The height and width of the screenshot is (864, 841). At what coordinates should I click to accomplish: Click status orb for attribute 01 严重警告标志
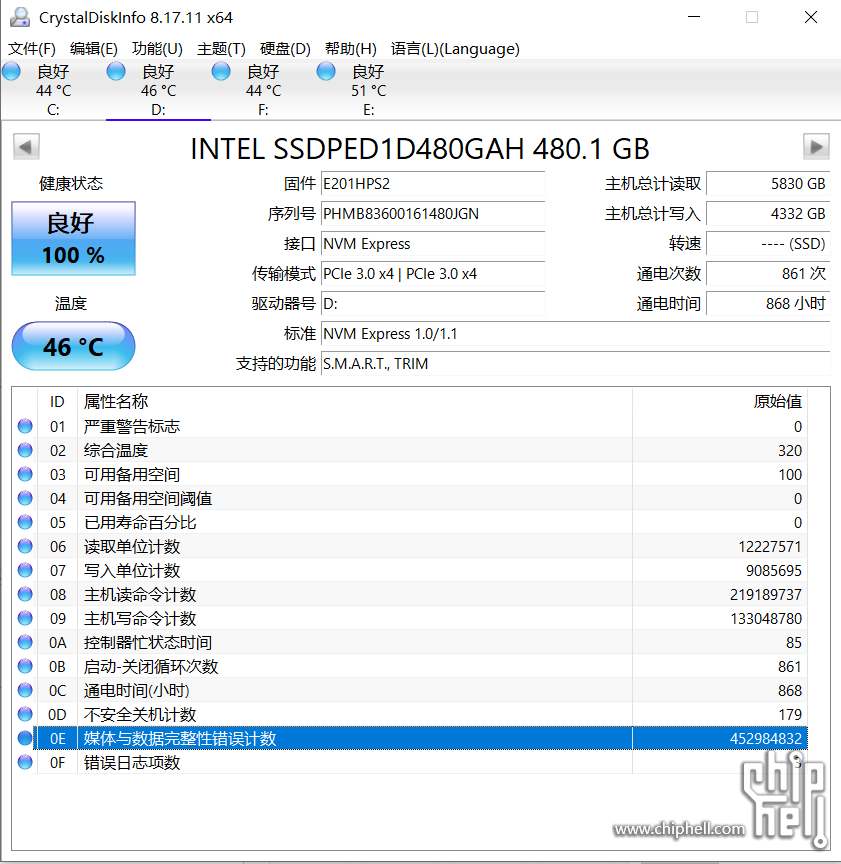tap(25, 426)
